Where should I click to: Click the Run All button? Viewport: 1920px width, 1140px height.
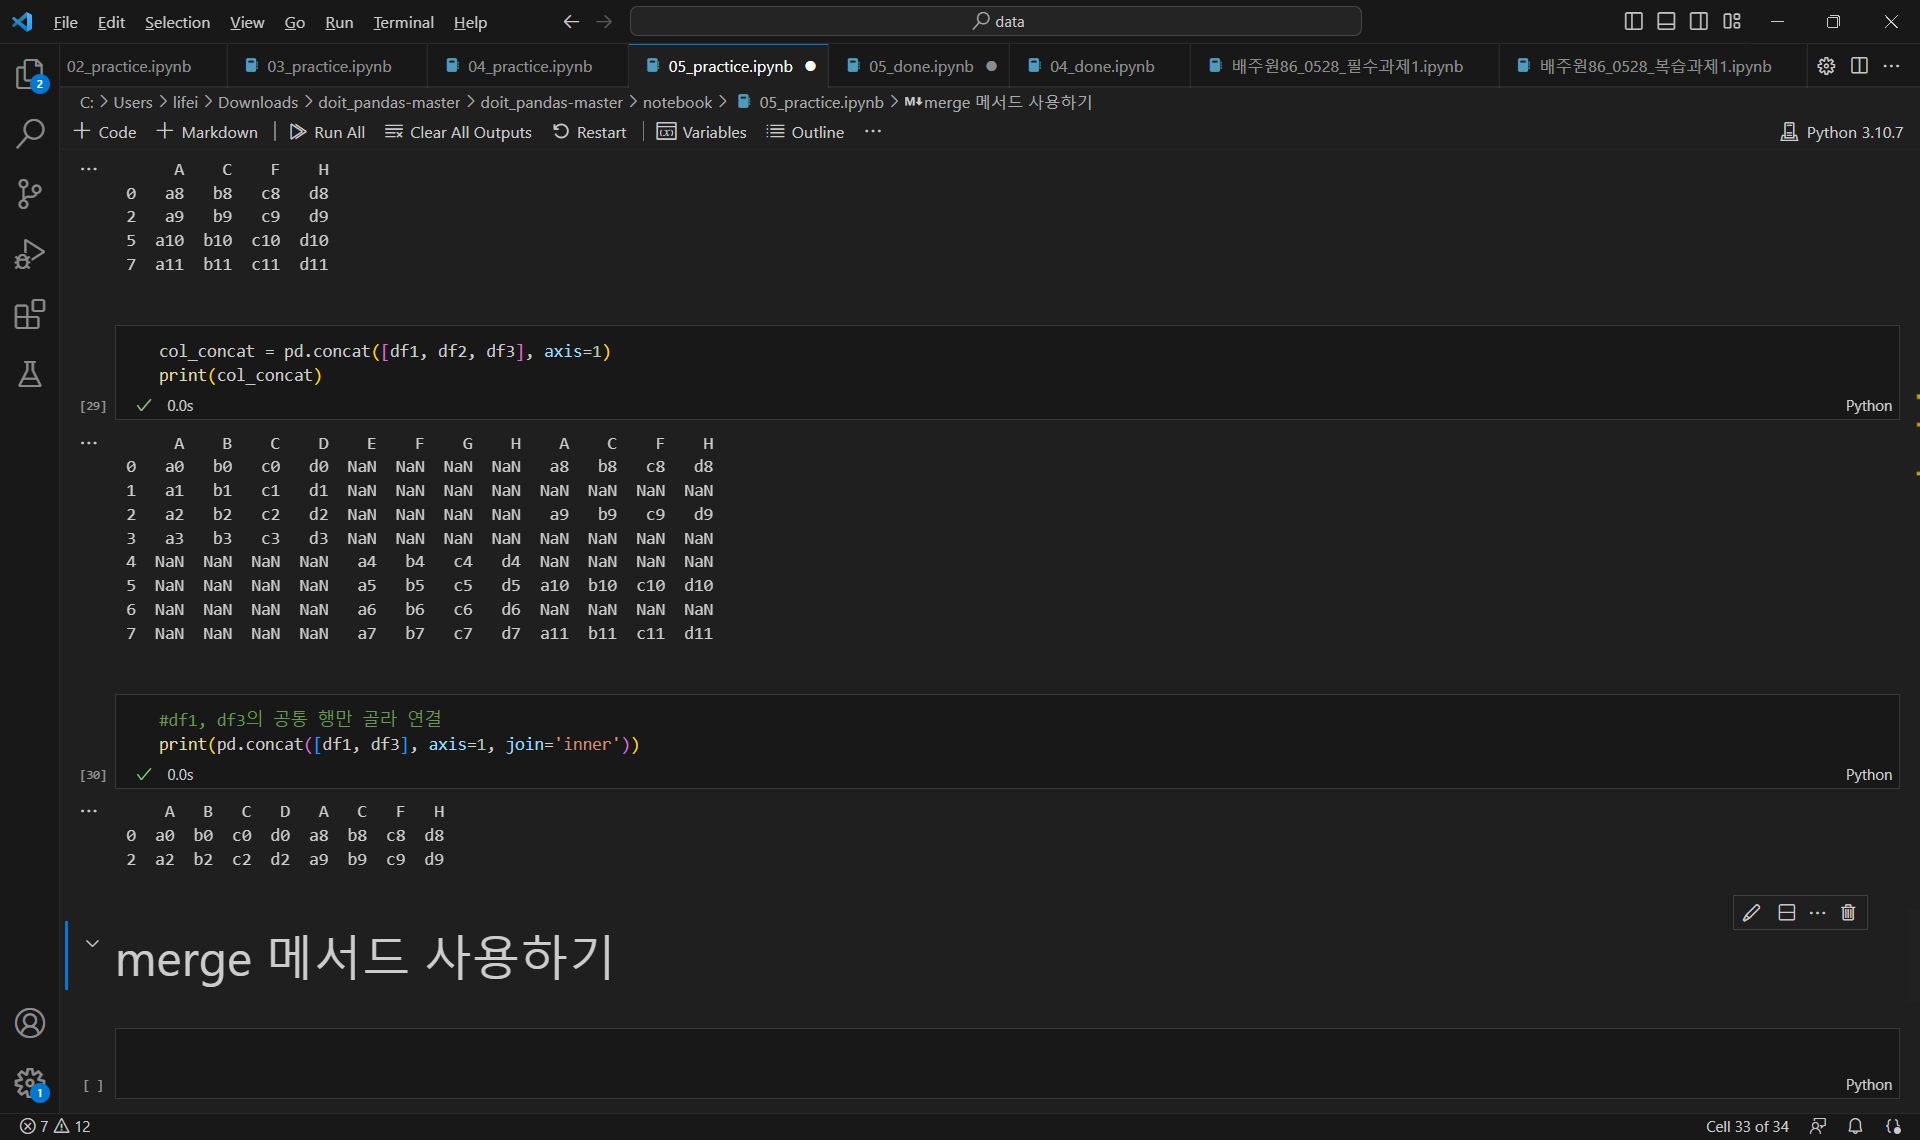pos(327,132)
